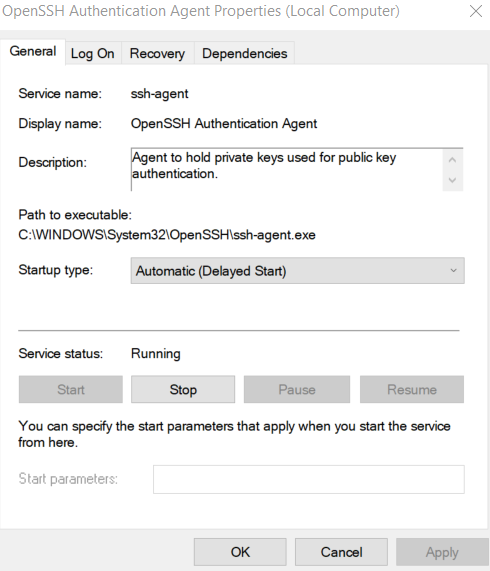Open the Dependencies tab
The height and width of the screenshot is (571, 490).
point(245,54)
